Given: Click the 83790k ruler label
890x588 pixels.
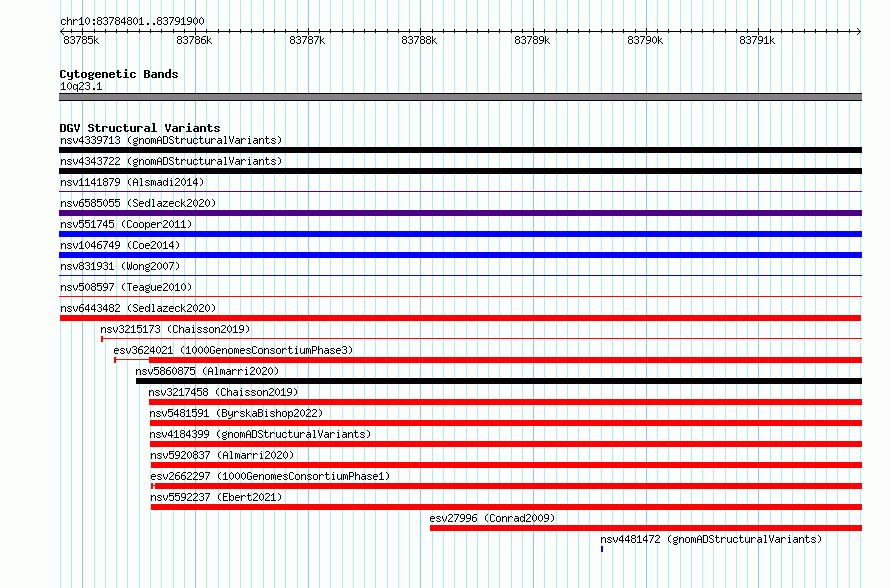Looking at the screenshot, I should (645, 40).
